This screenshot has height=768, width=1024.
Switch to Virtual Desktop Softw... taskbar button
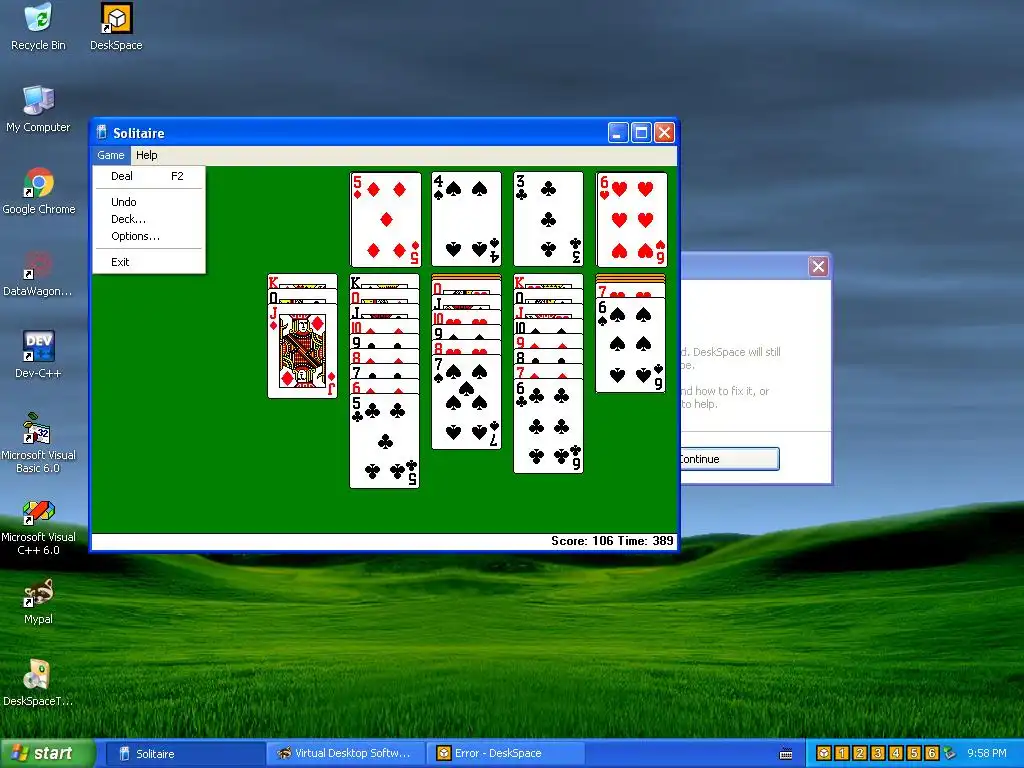pyautogui.click(x=345, y=753)
